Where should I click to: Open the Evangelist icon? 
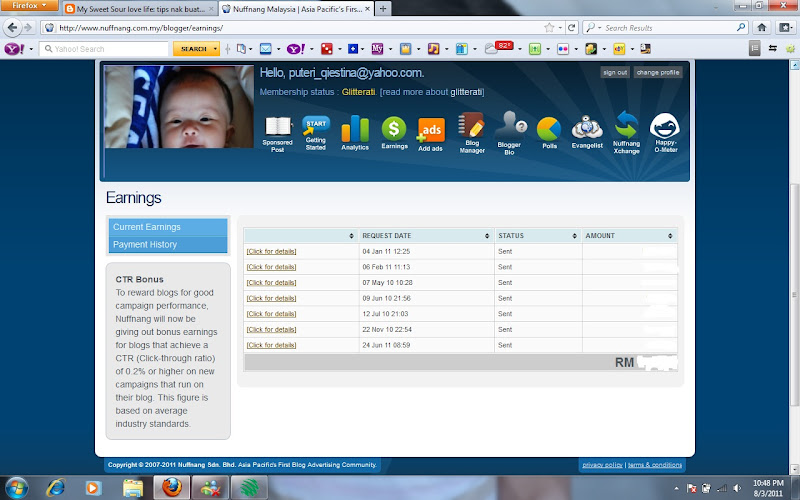pos(587,132)
